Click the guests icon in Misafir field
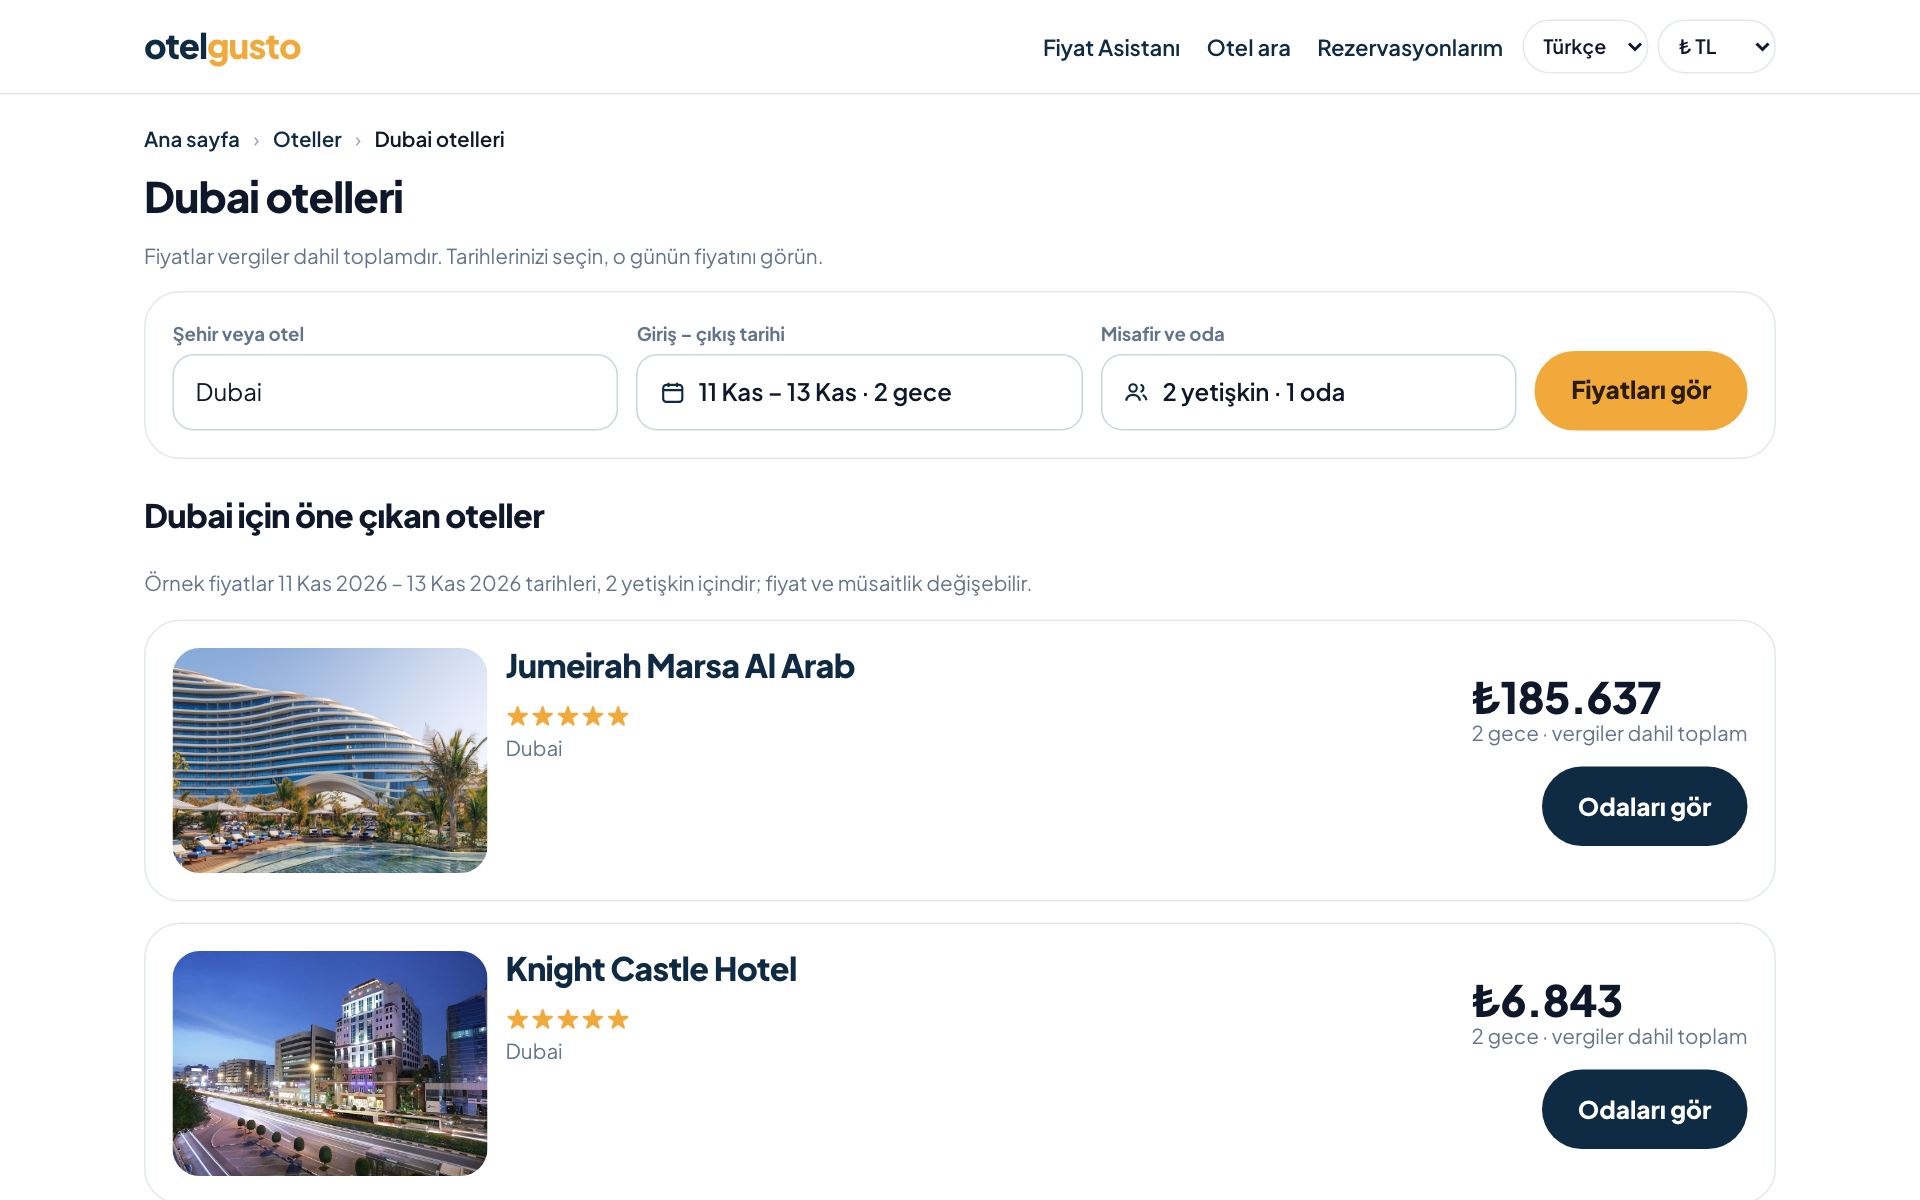The height and width of the screenshot is (1200, 1920). click(1136, 393)
